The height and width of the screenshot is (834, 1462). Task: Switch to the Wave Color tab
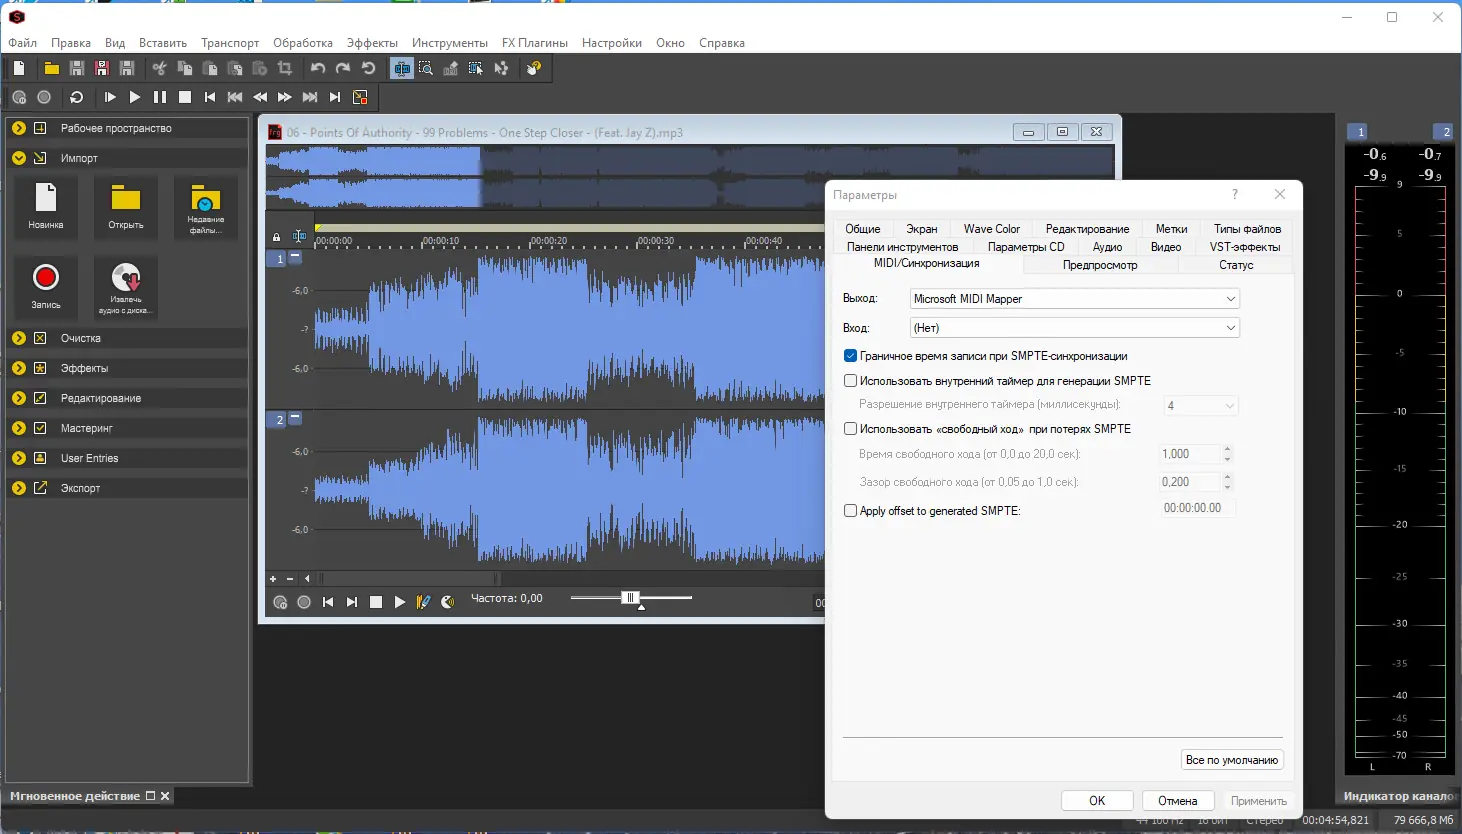pos(991,229)
